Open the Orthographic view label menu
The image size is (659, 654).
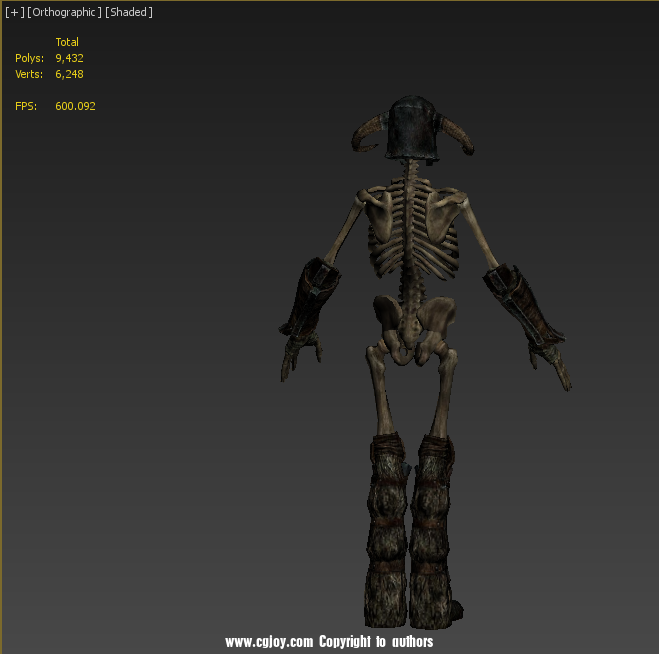pos(64,12)
